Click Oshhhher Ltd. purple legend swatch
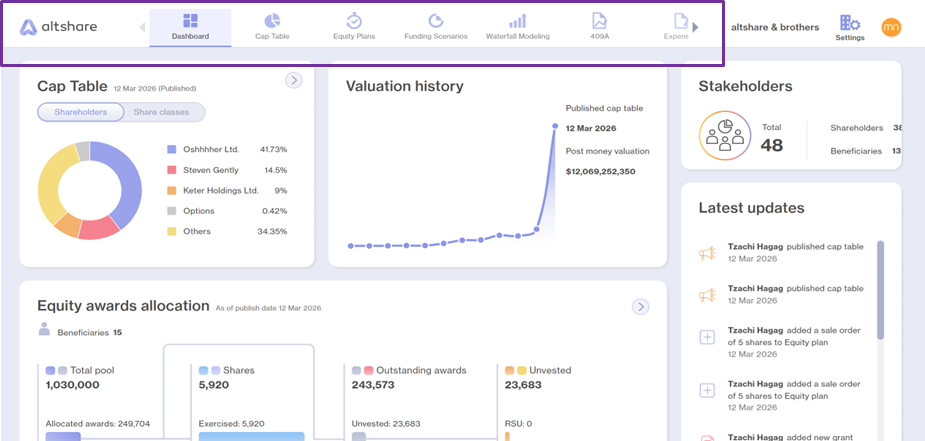The image size is (925, 441). tap(172, 150)
